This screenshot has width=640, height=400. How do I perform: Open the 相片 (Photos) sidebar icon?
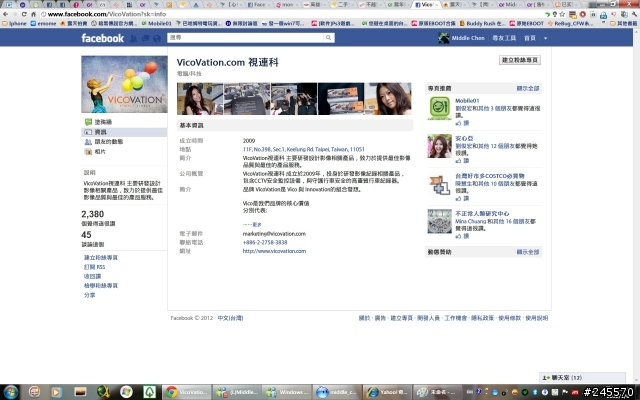coord(88,151)
